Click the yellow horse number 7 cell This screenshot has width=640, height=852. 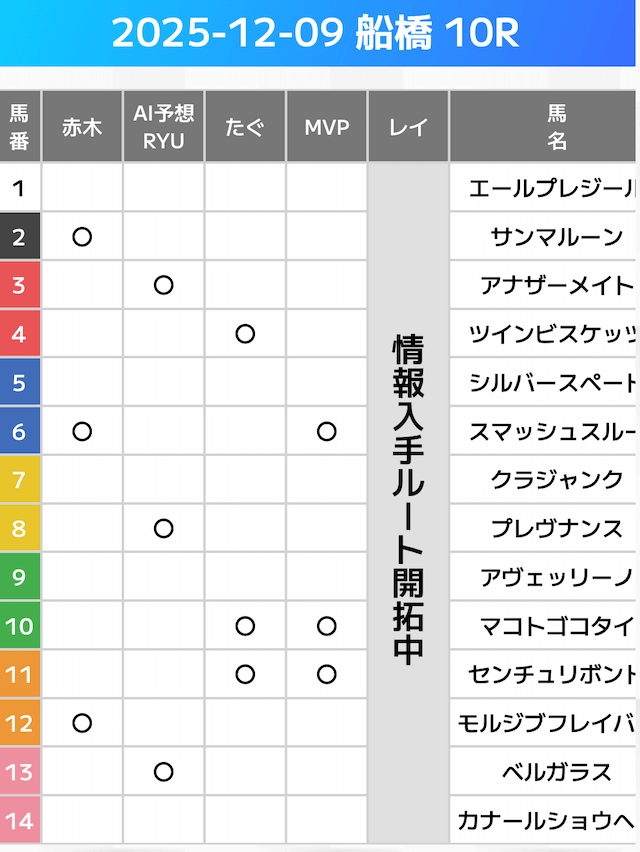pos(20,480)
